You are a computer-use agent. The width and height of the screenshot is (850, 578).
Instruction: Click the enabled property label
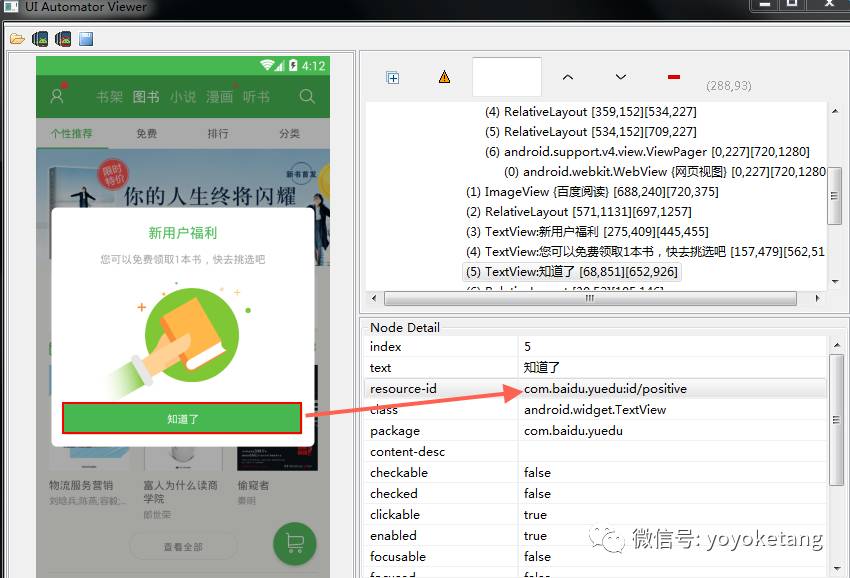393,536
